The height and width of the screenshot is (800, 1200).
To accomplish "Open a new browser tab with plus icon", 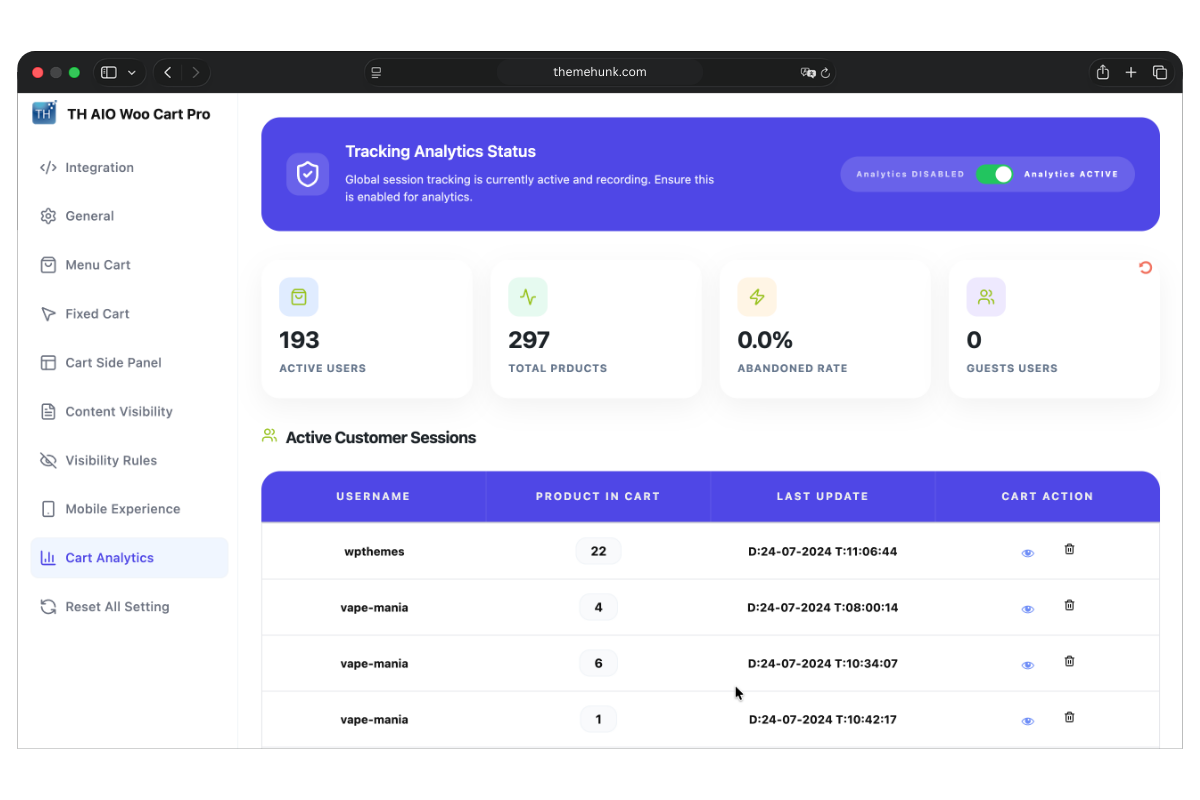I will (1131, 72).
